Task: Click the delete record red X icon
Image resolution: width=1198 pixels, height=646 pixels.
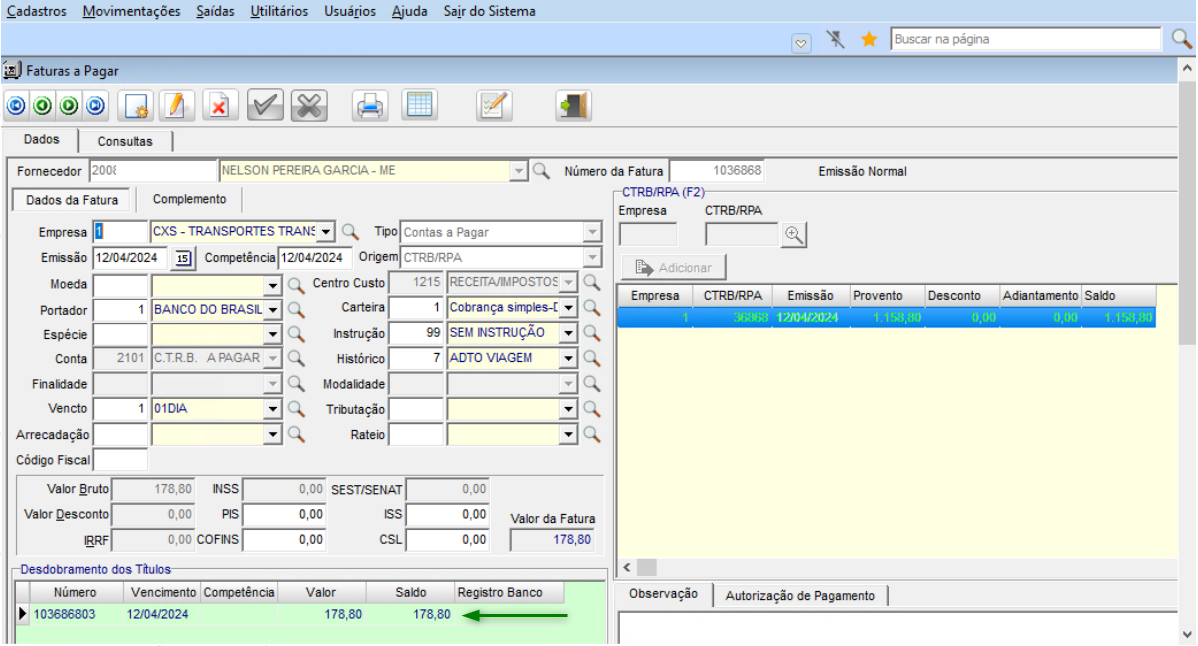Action: tap(219, 105)
